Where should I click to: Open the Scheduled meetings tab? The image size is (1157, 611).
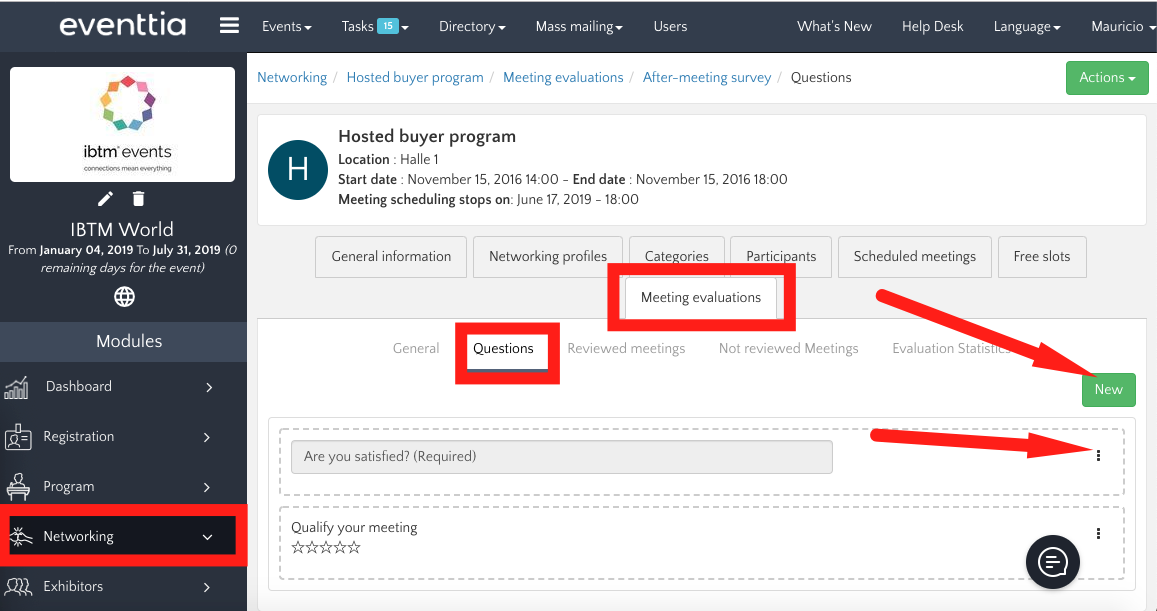pos(914,257)
